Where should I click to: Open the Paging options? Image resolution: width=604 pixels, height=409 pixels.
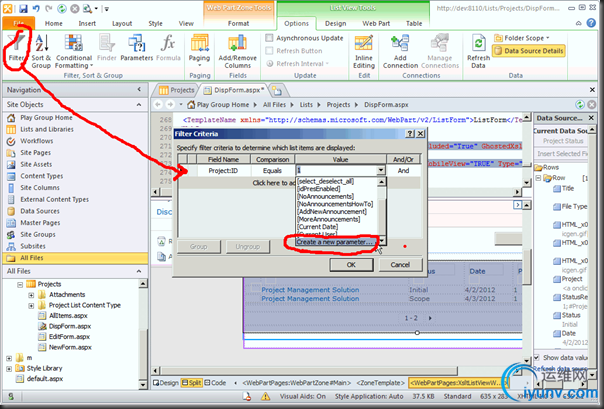[x=199, y=50]
